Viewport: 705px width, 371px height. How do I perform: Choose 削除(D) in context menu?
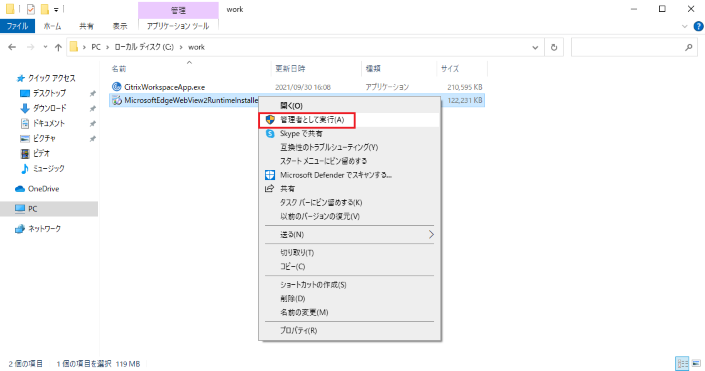point(293,299)
